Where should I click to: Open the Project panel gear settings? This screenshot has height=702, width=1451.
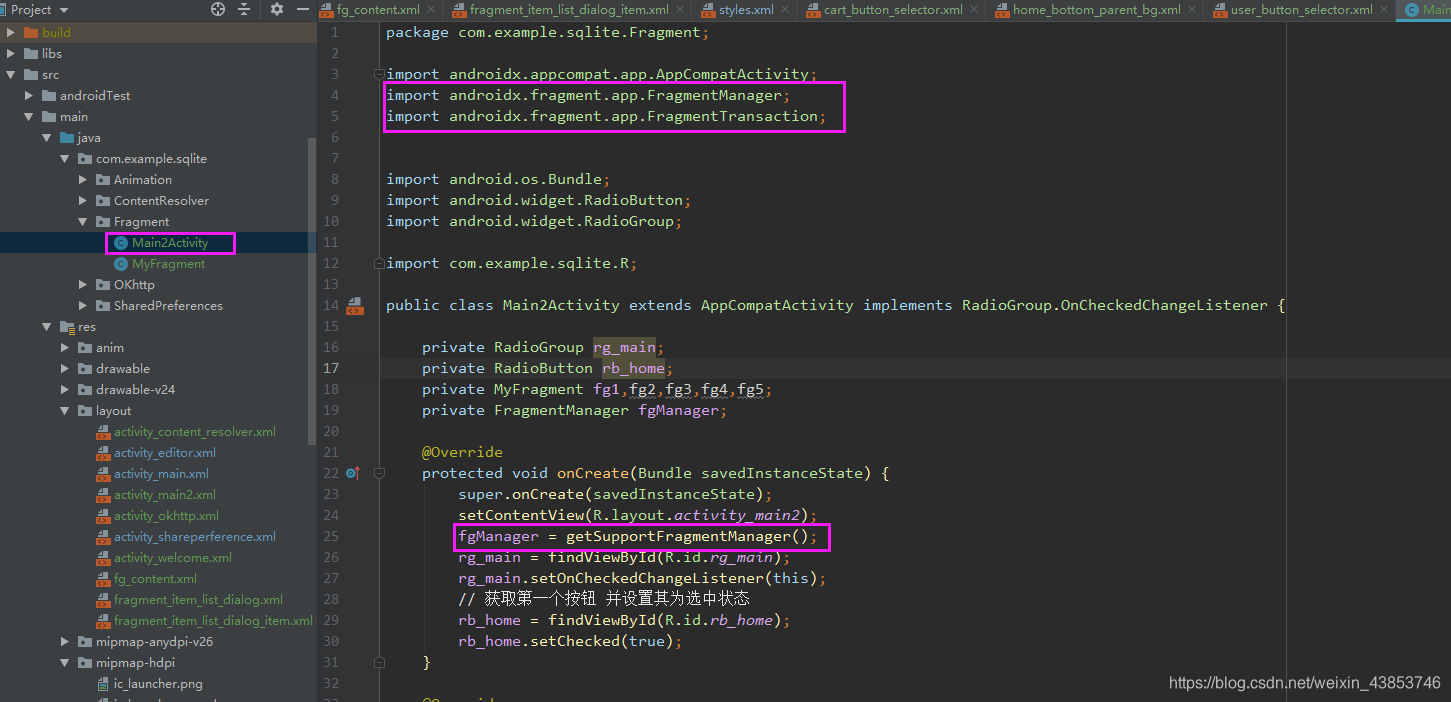click(277, 10)
